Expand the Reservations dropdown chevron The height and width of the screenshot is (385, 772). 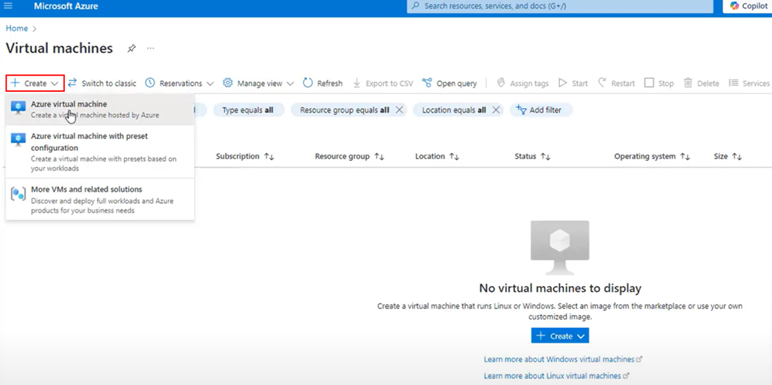[x=210, y=84]
